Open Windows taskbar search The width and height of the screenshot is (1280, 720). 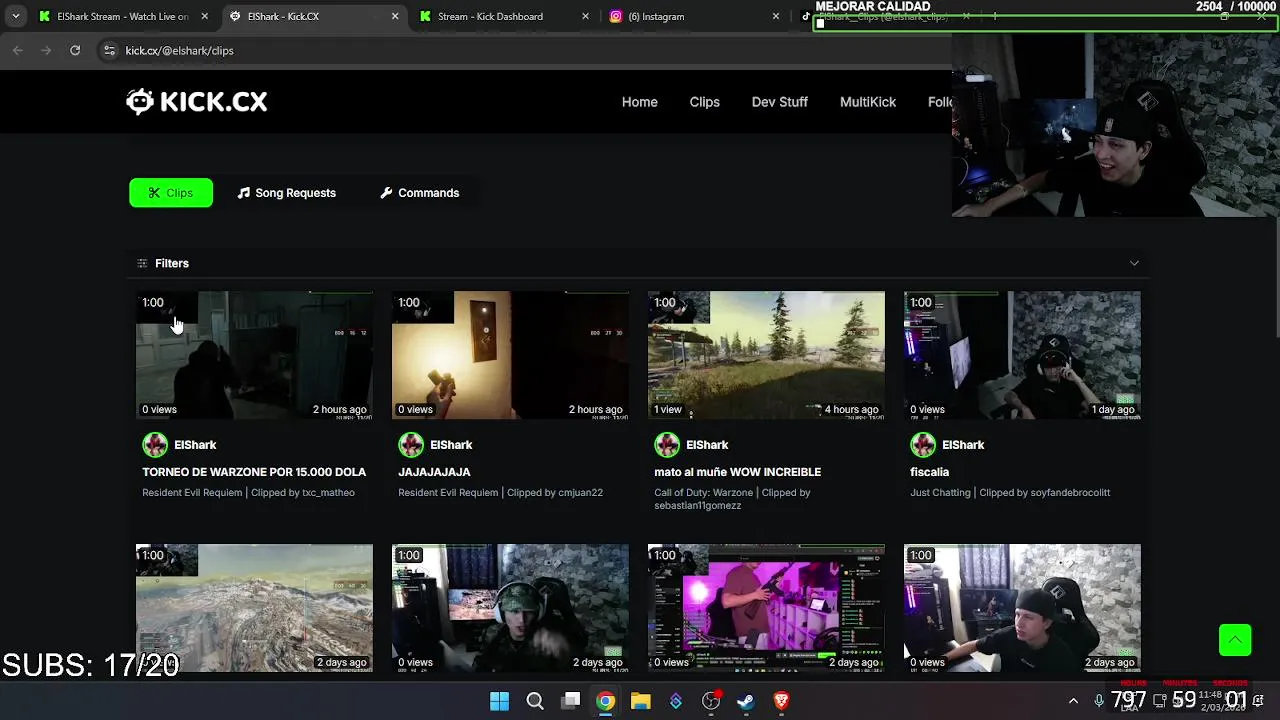(535, 701)
